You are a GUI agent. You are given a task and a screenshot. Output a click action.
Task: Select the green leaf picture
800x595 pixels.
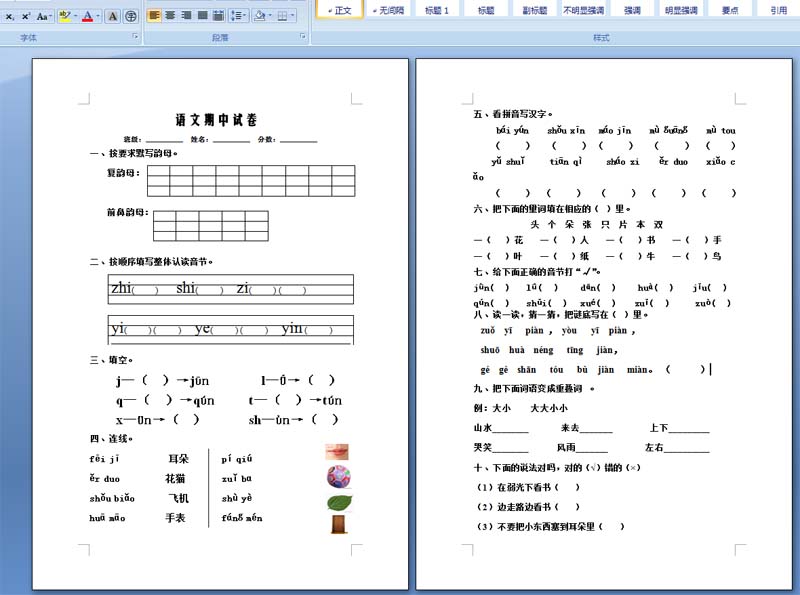pyautogui.click(x=339, y=503)
